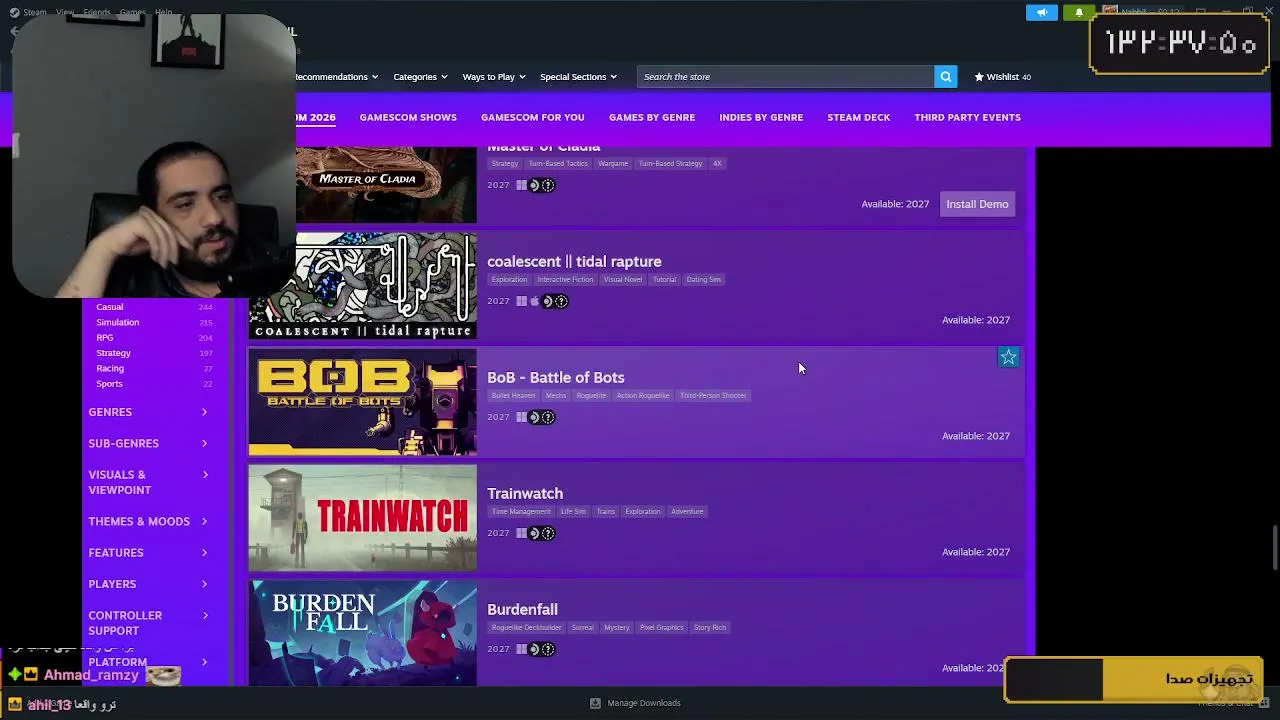
Task: Click the Turn-Based Tactics tag on Master of Cladia
Action: coord(558,163)
